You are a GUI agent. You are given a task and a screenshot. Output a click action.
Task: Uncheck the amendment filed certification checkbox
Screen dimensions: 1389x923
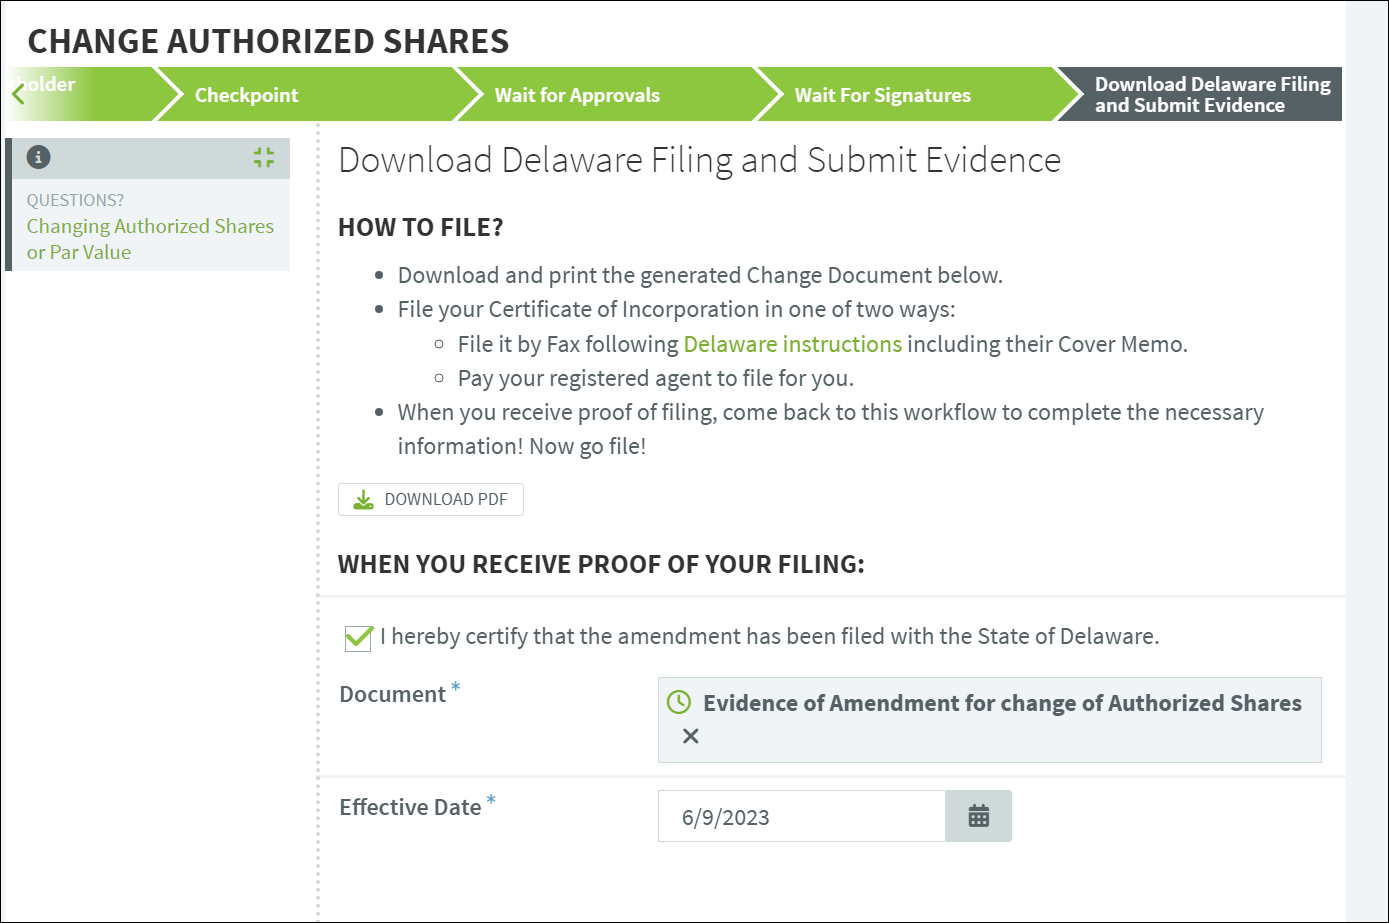point(358,637)
